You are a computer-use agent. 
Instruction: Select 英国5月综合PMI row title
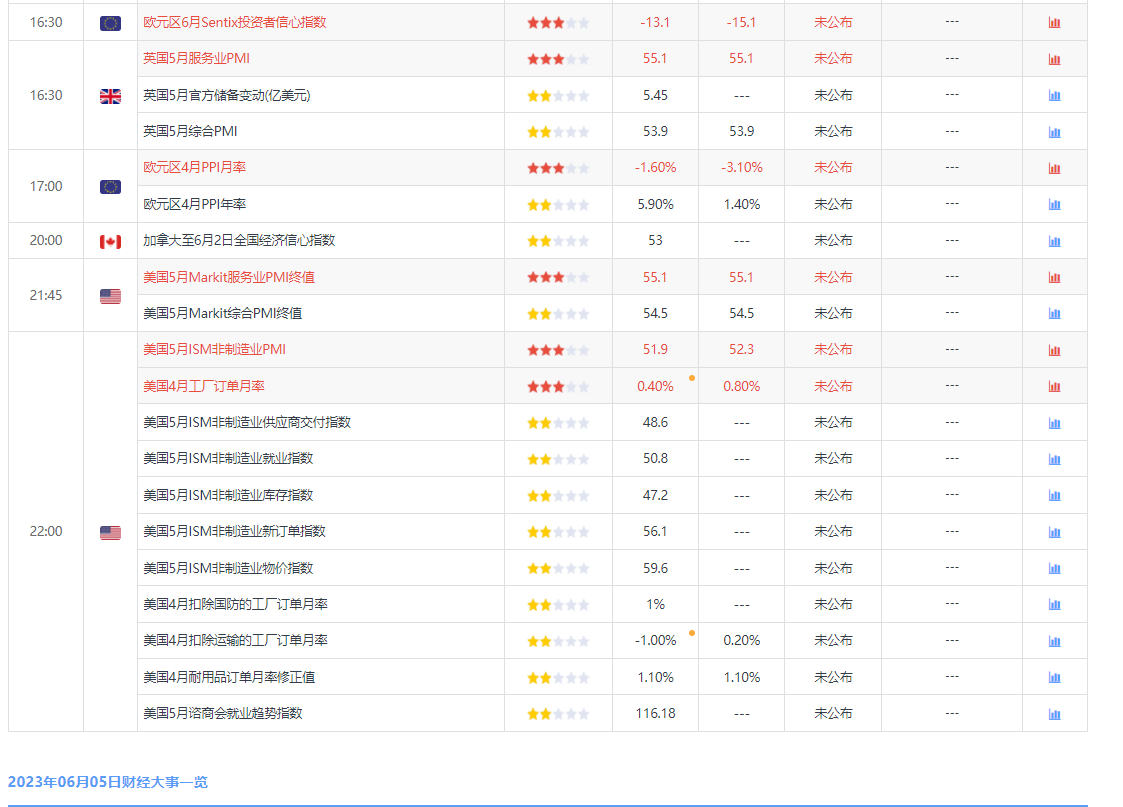(191, 131)
